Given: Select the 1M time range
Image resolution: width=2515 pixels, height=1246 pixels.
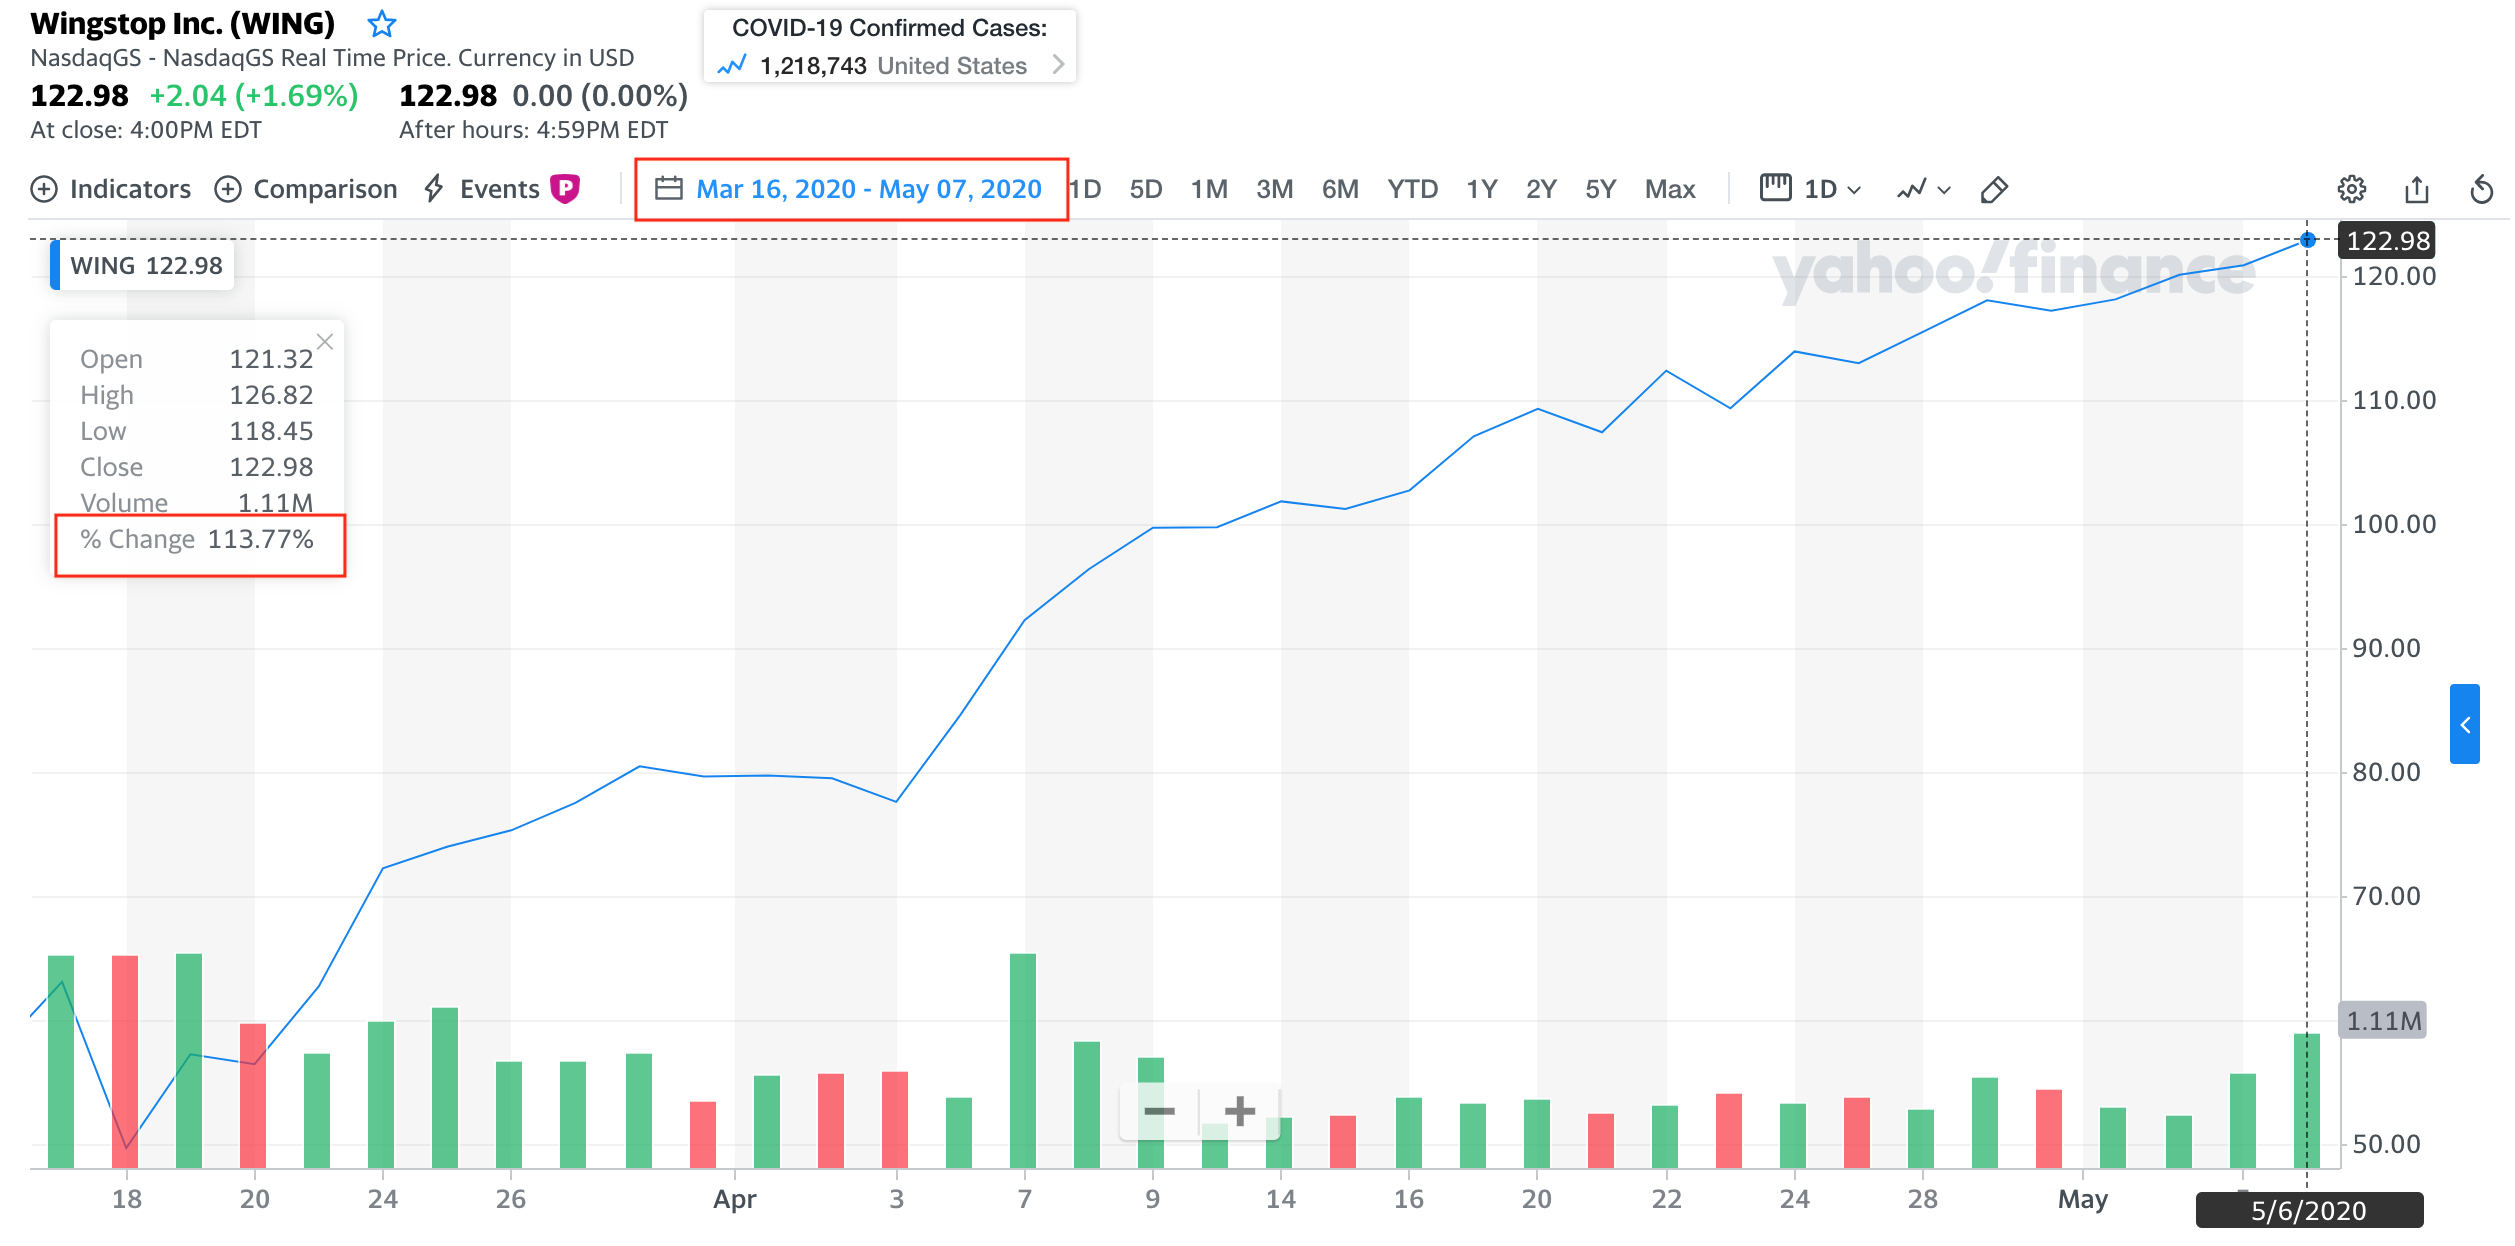Looking at the screenshot, I should [x=1209, y=189].
